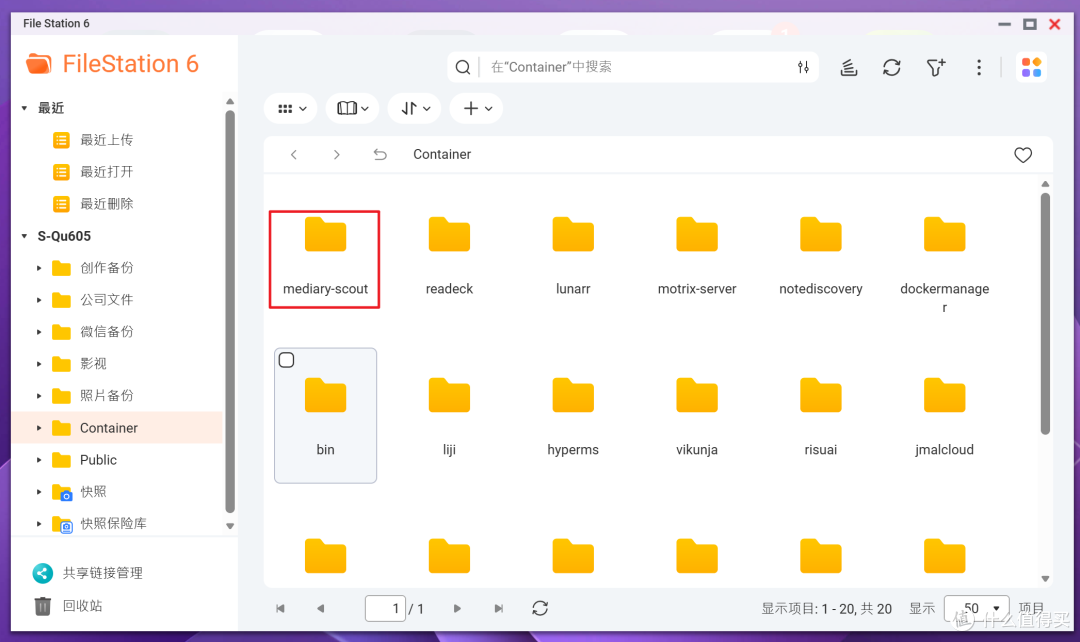Select the vikunja folder
The width and height of the screenshot is (1080, 642).
coord(697,417)
